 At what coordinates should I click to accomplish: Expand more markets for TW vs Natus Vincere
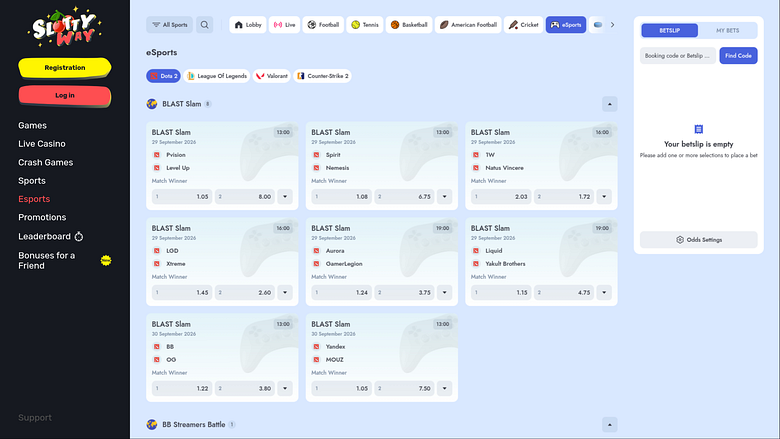point(604,197)
